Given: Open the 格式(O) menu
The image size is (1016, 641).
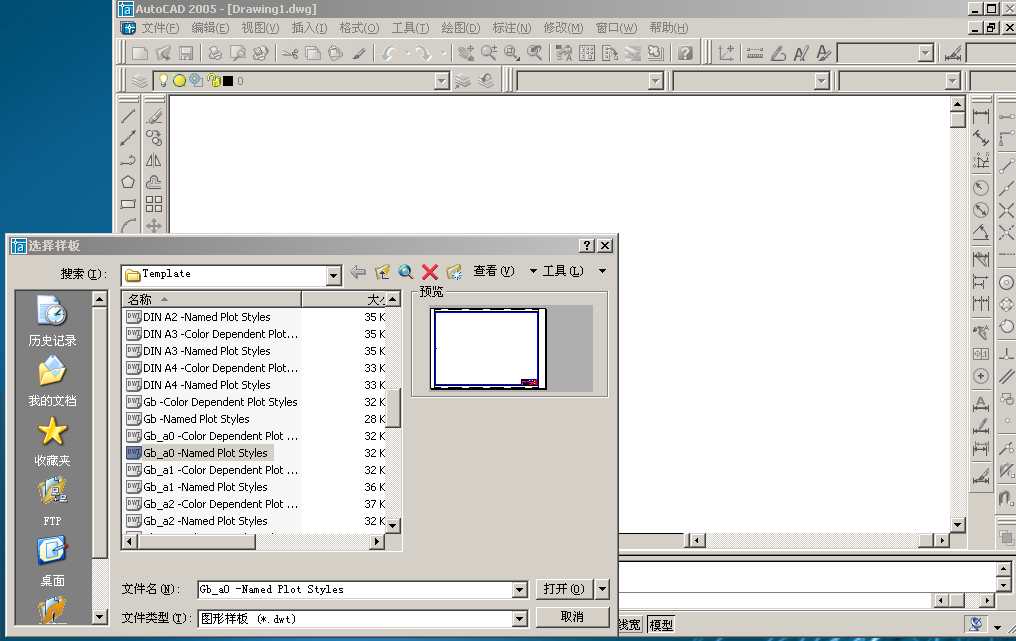Looking at the screenshot, I should 359,28.
